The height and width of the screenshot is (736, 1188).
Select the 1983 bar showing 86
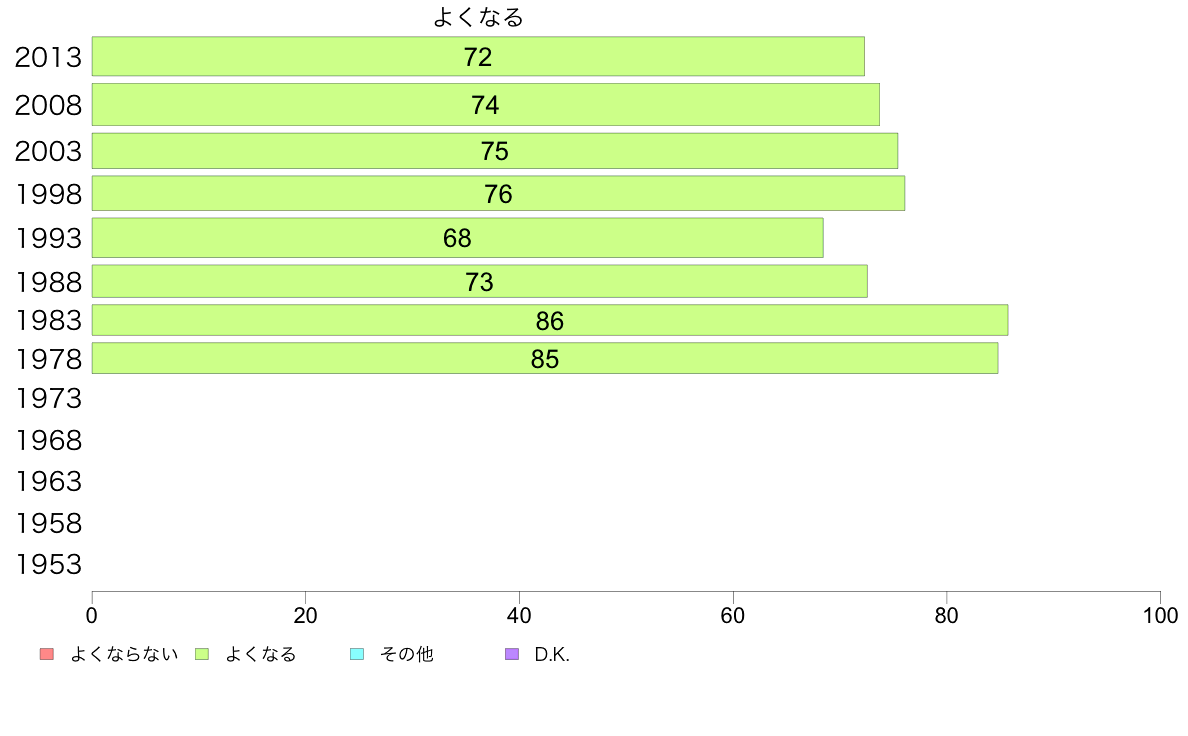click(550, 320)
